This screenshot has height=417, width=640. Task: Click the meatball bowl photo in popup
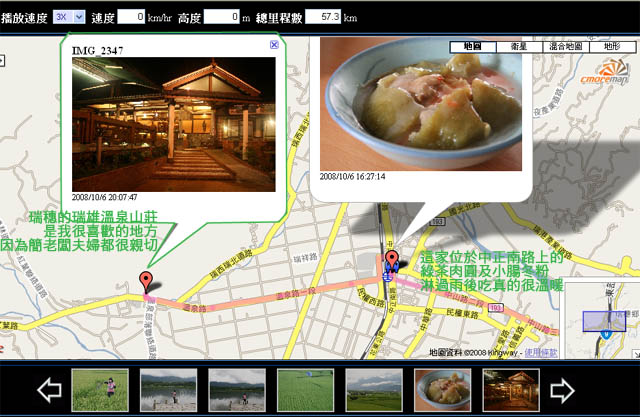click(421, 104)
